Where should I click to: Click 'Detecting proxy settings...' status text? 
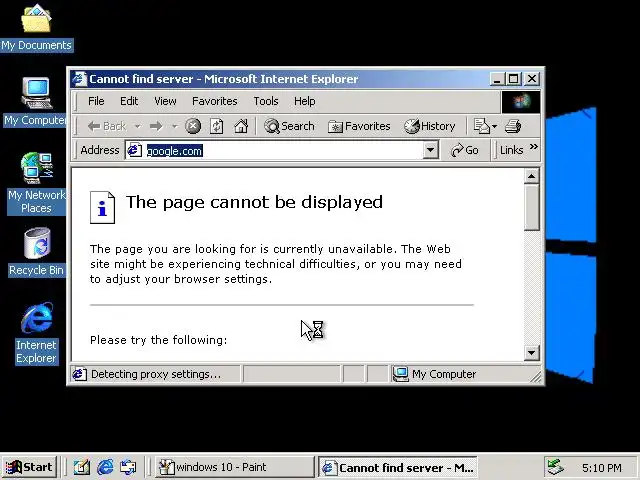pos(156,374)
